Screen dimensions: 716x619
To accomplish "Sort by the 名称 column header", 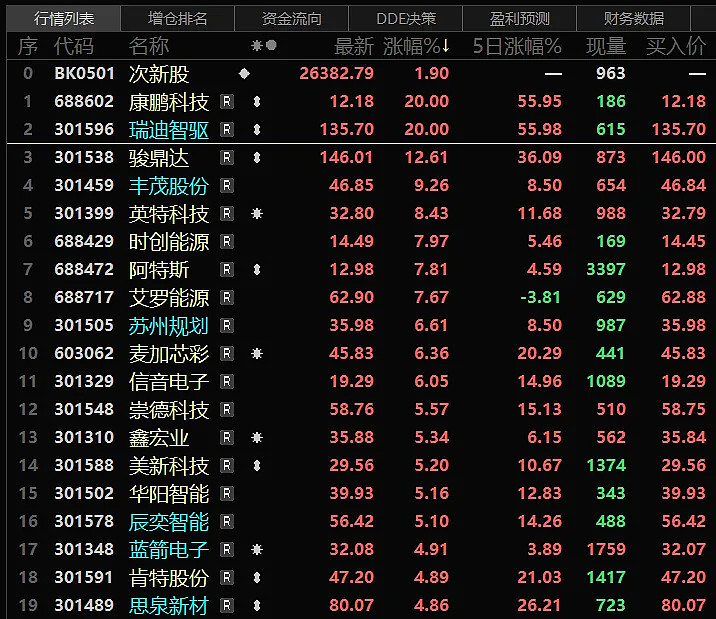I will point(148,46).
